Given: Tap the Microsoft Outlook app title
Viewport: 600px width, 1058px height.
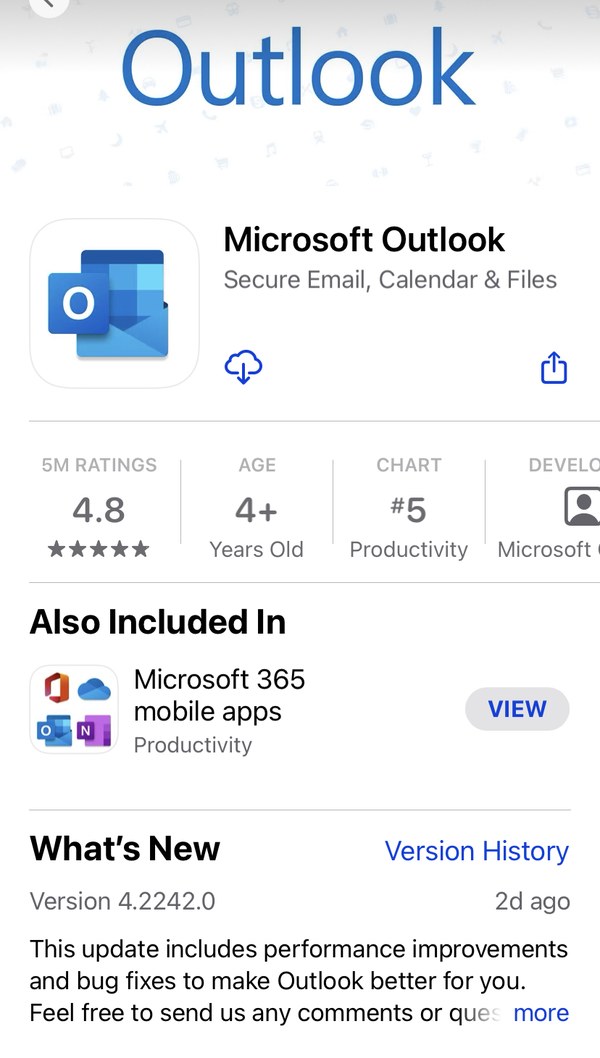Looking at the screenshot, I should point(364,240).
